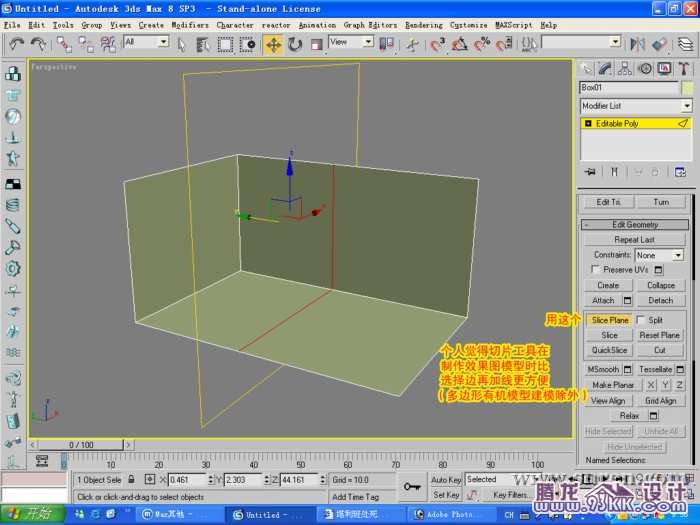Click the Undo arrow in main toolbar

17,44
